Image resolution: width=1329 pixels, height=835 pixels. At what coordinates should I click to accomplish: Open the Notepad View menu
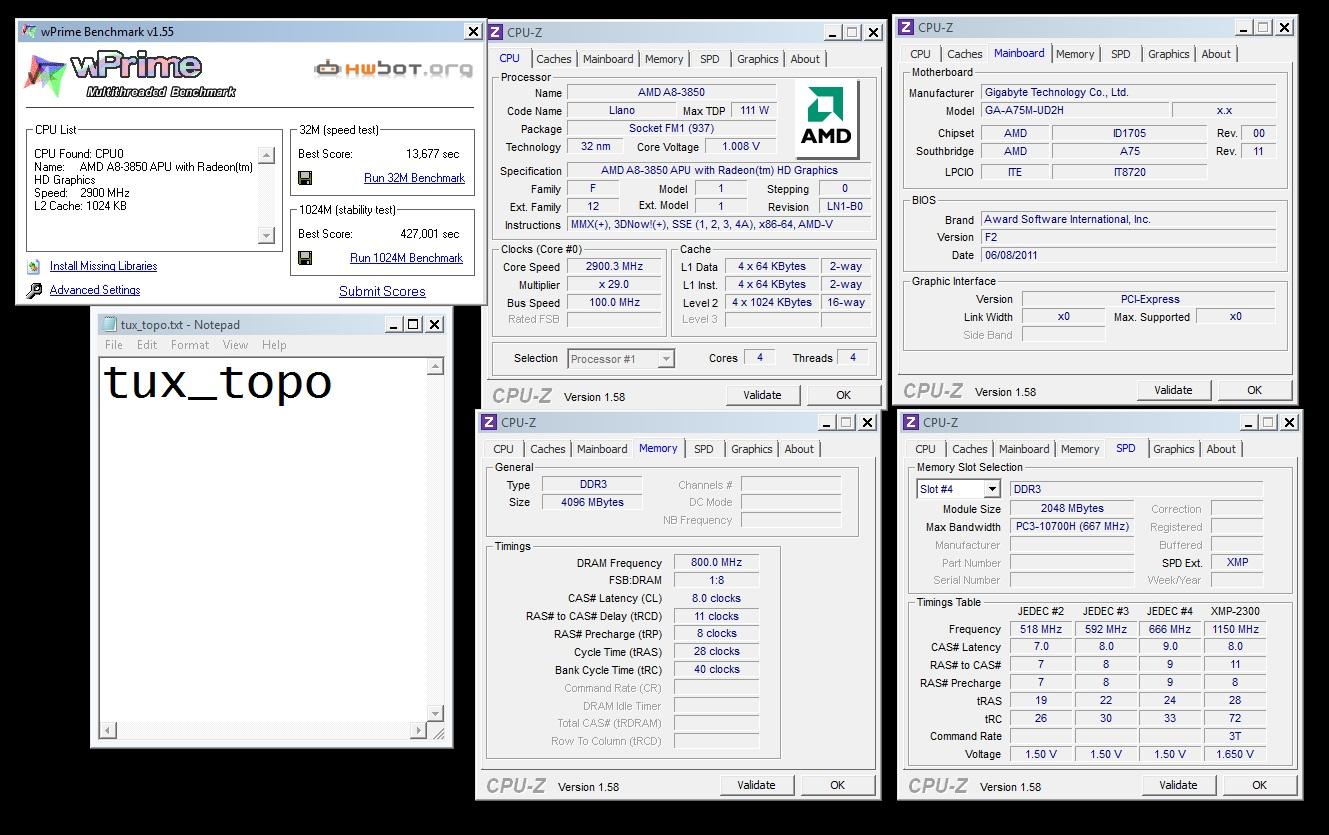click(x=235, y=345)
